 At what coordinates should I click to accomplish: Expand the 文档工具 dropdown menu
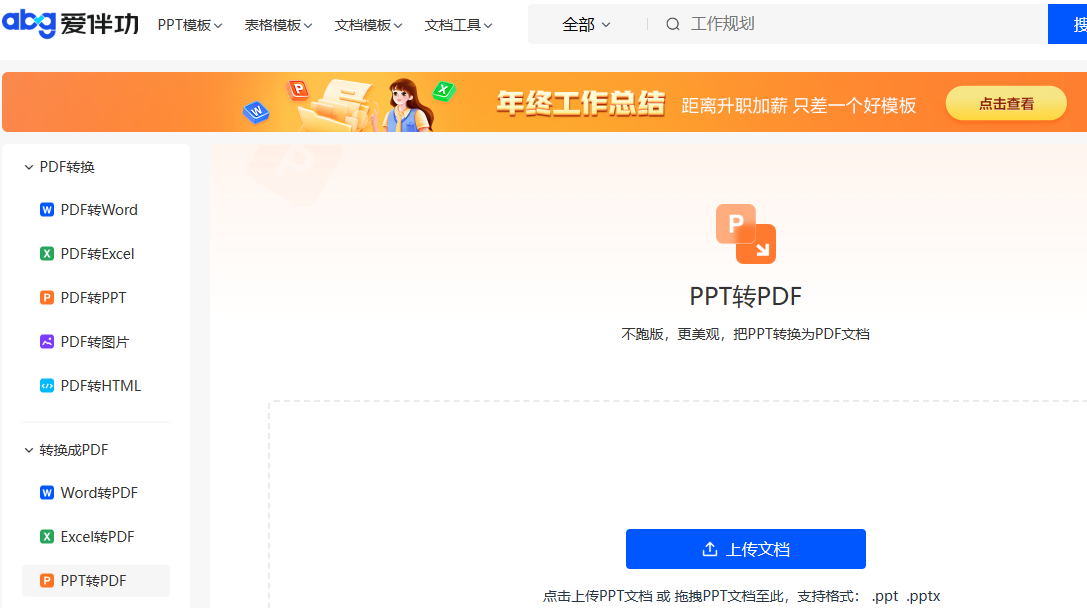[x=458, y=23]
